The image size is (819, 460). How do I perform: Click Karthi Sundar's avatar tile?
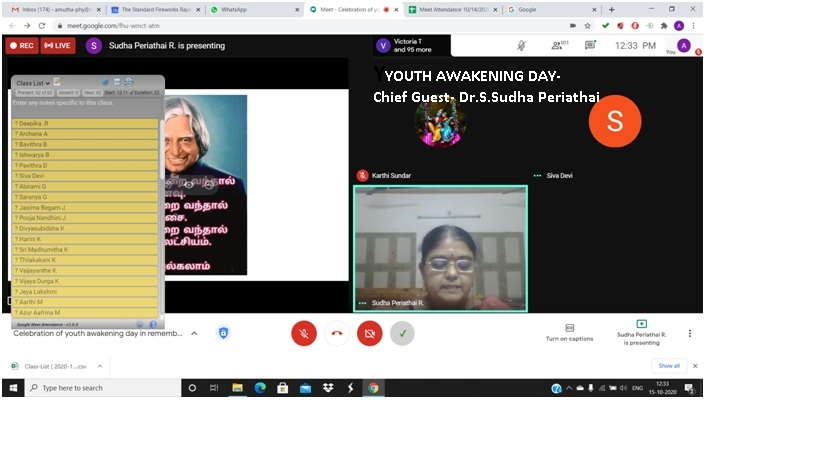[x=440, y=123]
